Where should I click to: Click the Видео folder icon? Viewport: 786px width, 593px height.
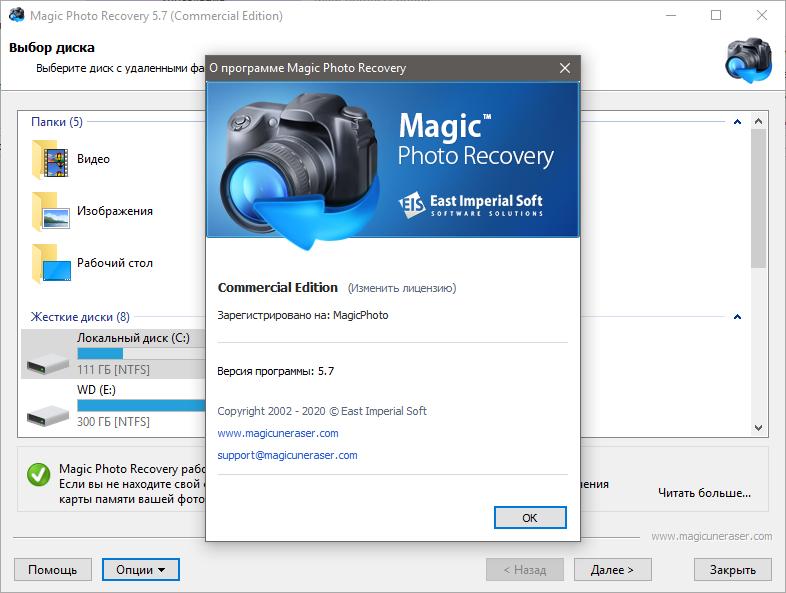(x=50, y=159)
